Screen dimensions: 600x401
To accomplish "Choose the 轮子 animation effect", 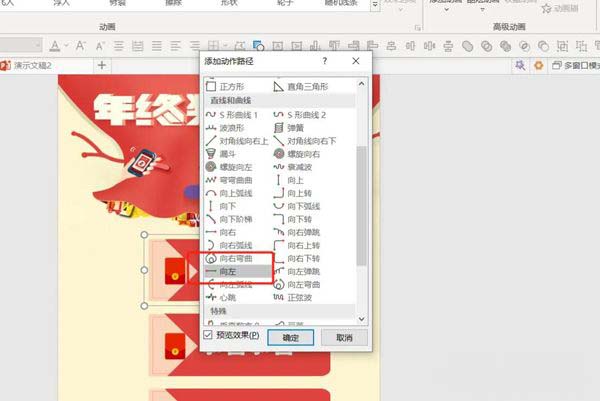I will (x=285, y=3).
